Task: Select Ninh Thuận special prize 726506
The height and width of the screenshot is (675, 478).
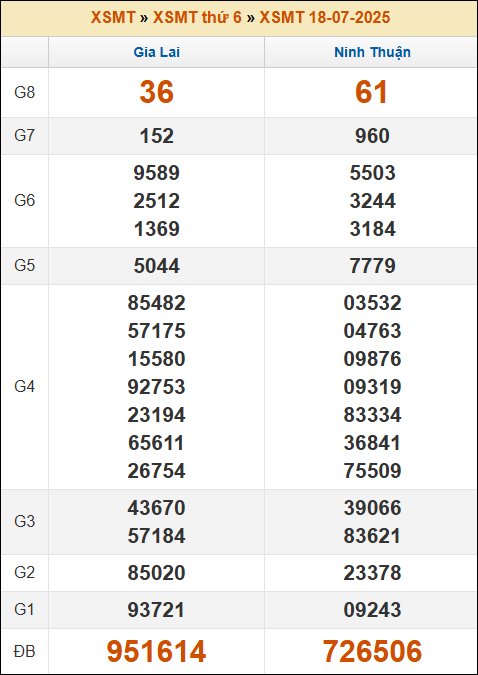Action: [372, 651]
